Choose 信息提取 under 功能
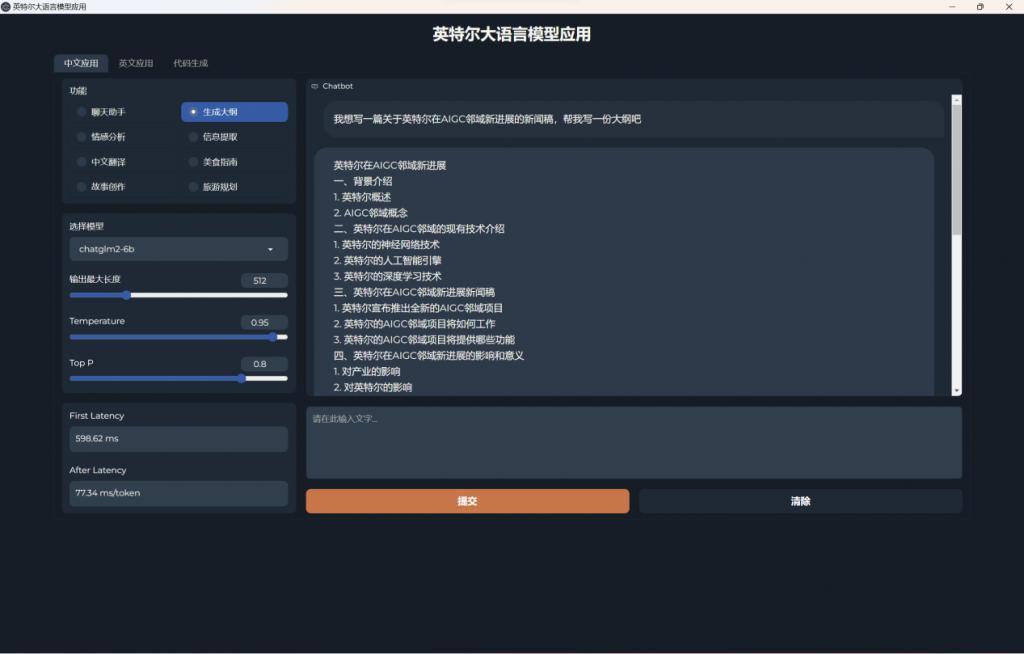The height and width of the screenshot is (654, 1024). [227, 136]
